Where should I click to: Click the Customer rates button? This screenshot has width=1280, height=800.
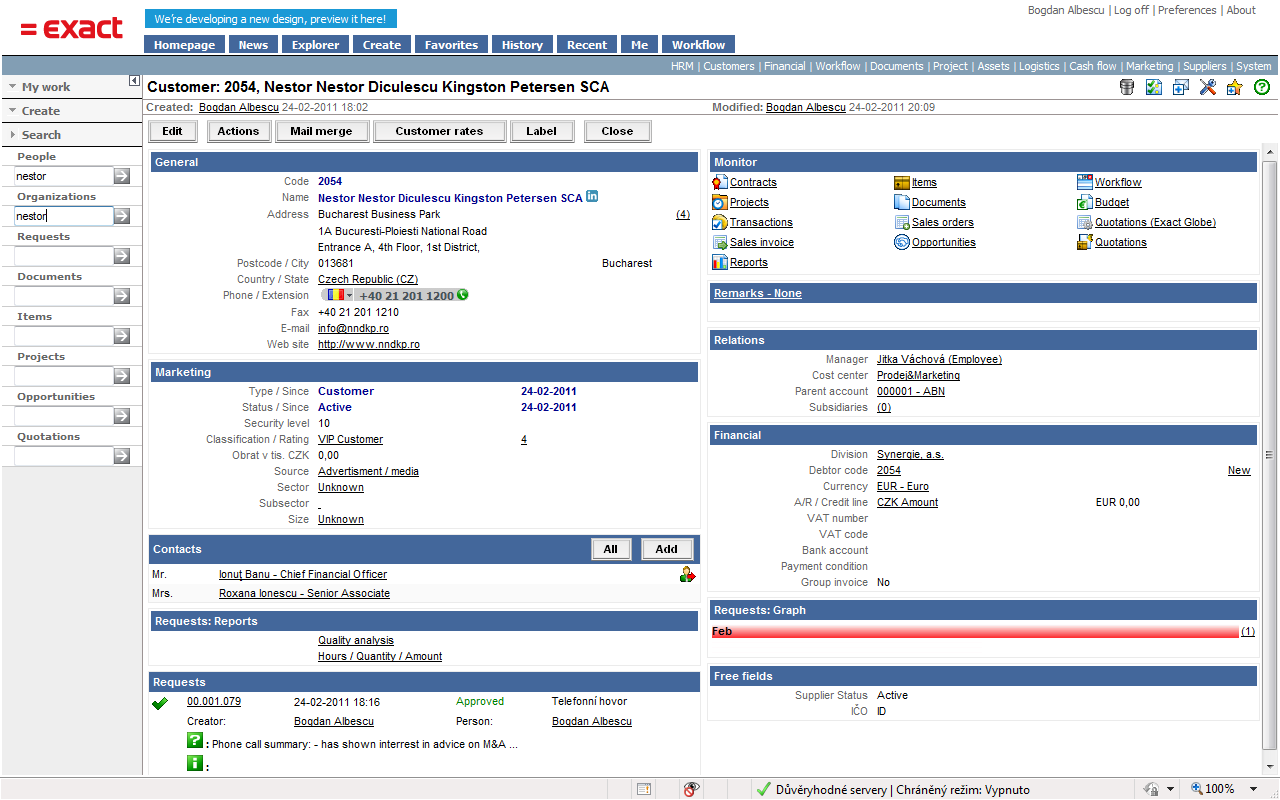[439, 131]
